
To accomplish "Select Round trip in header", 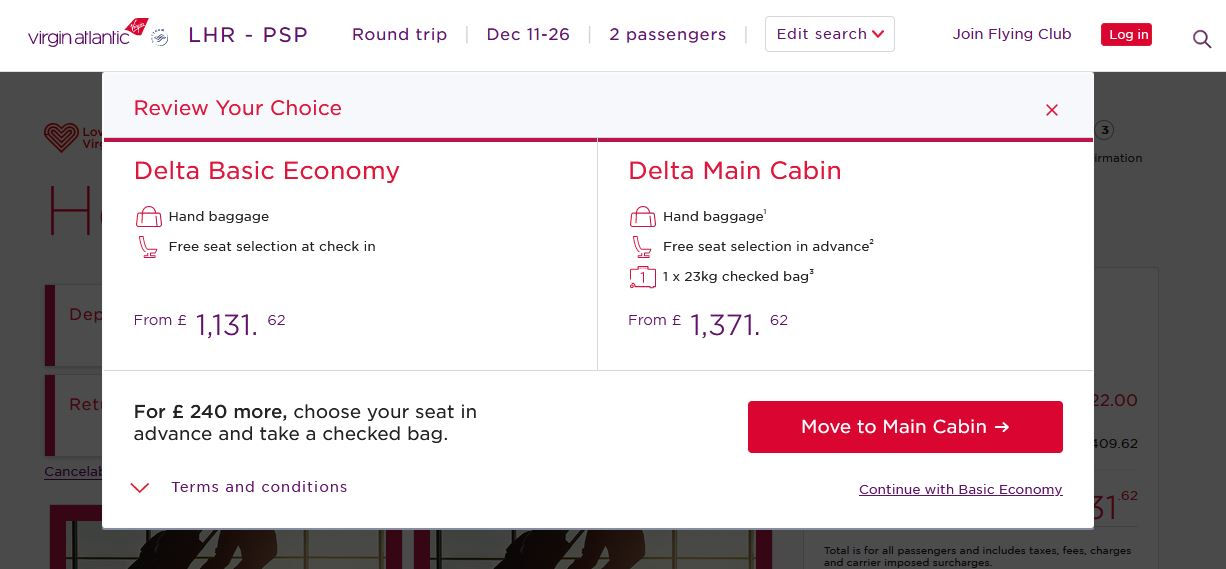I will click(400, 34).
